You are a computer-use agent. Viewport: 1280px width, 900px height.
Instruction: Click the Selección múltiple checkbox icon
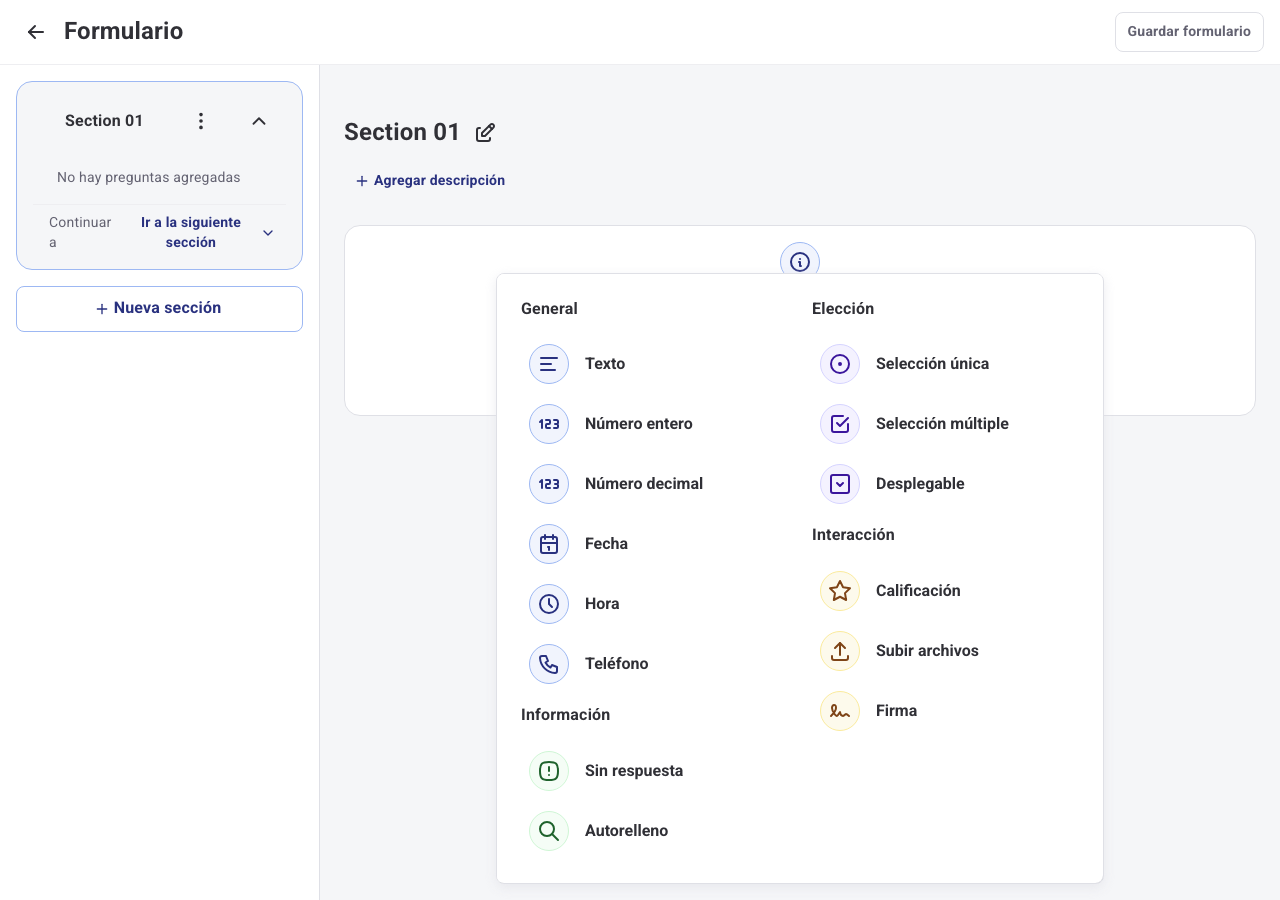(x=840, y=424)
